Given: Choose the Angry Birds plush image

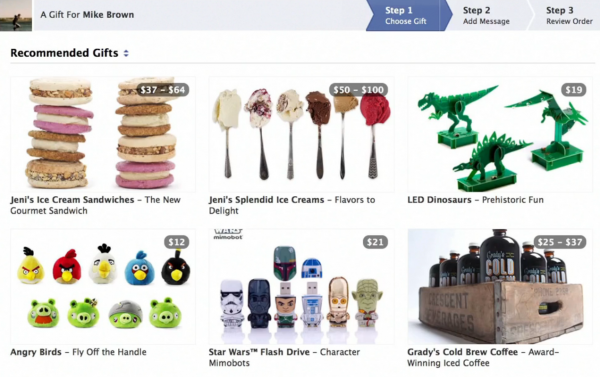Looking at the screenshot, I should [x=103, y=286].
